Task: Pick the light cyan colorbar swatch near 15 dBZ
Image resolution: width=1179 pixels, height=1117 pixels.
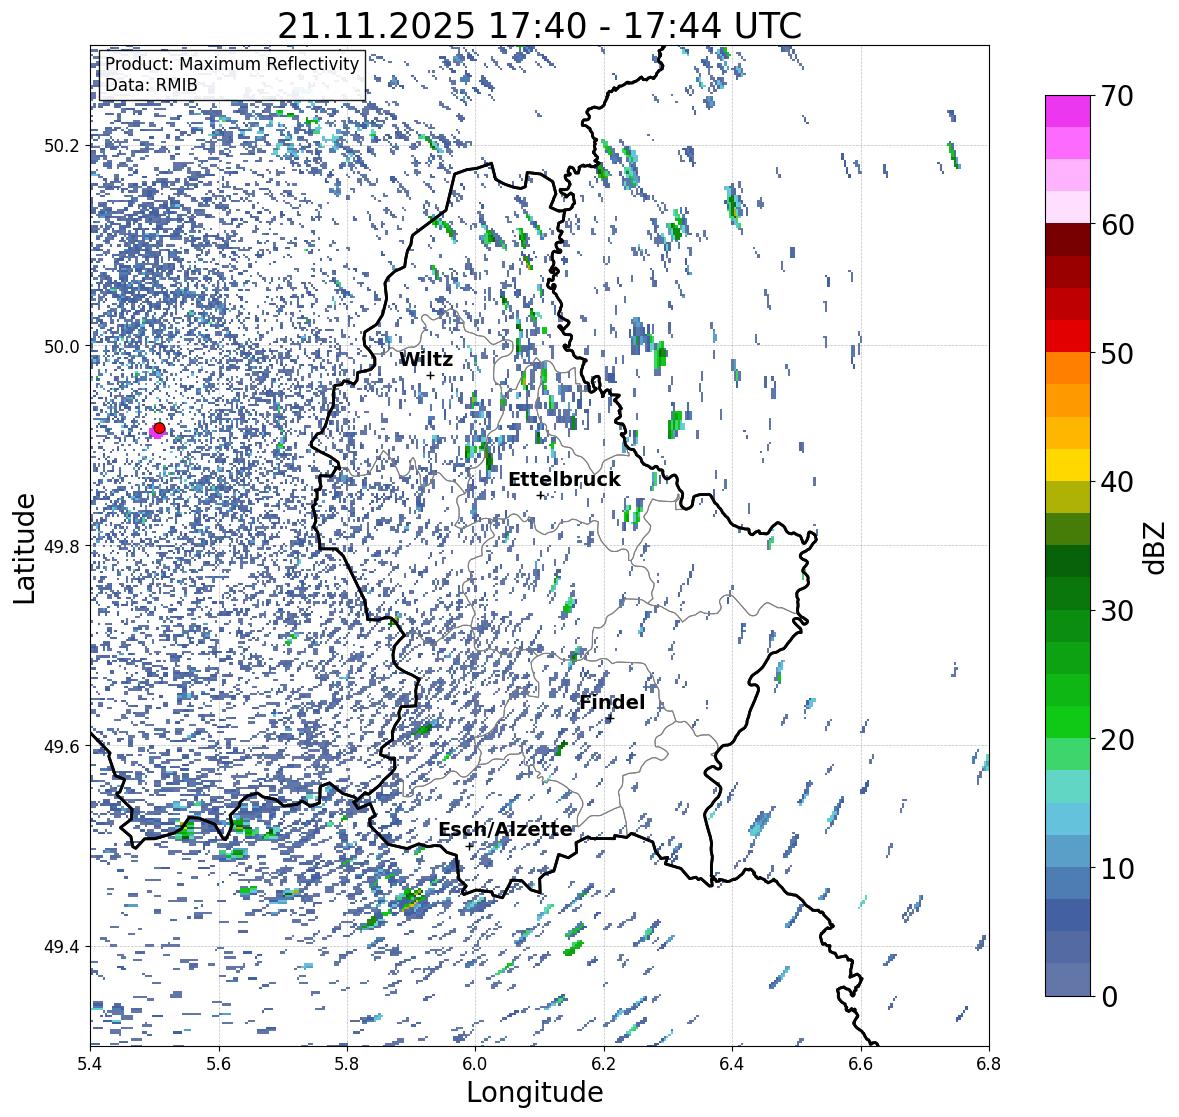Action: [1068, 787]
